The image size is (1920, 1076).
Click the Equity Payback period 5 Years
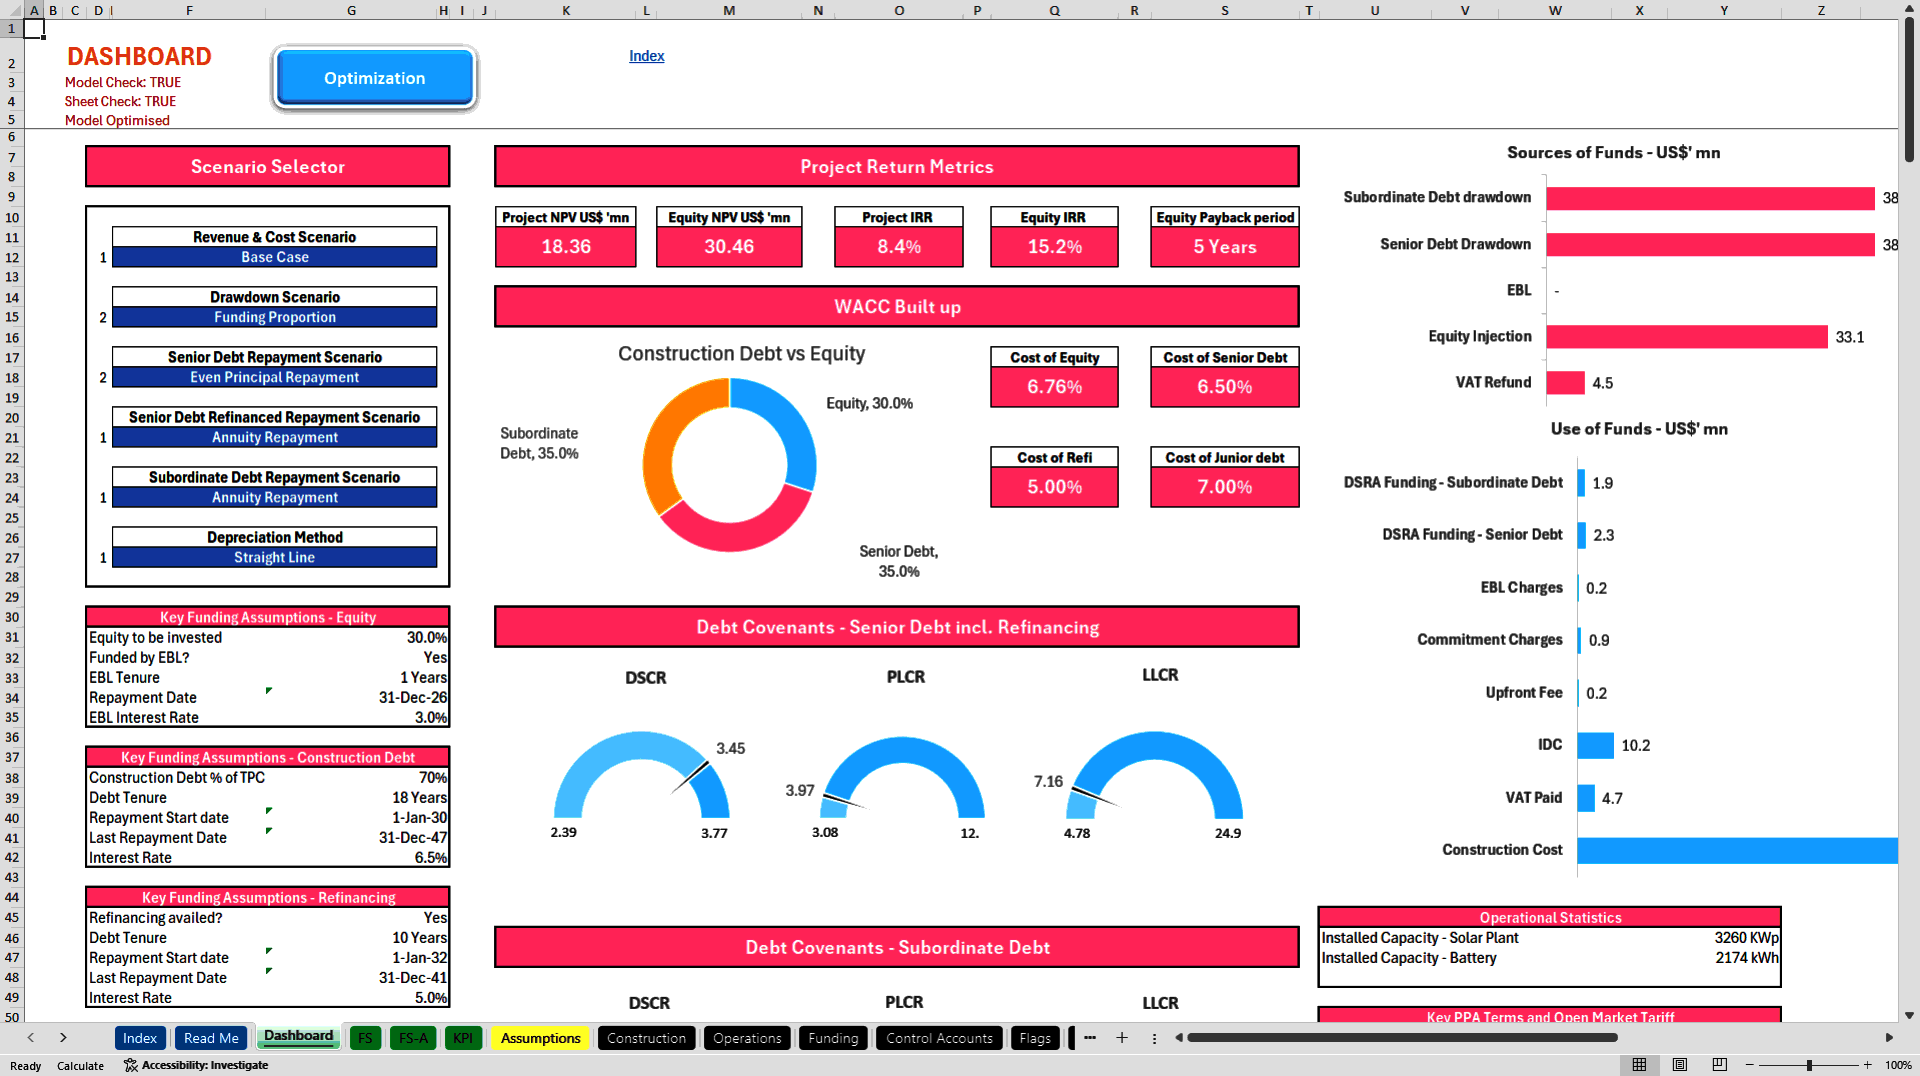tap(1225, 246)
